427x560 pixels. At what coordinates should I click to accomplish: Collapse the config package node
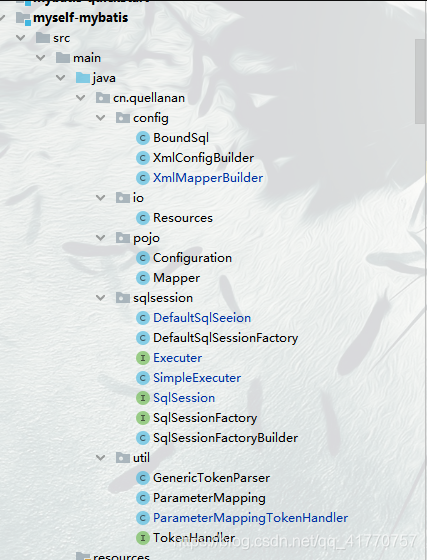click(x=101, y=118)
